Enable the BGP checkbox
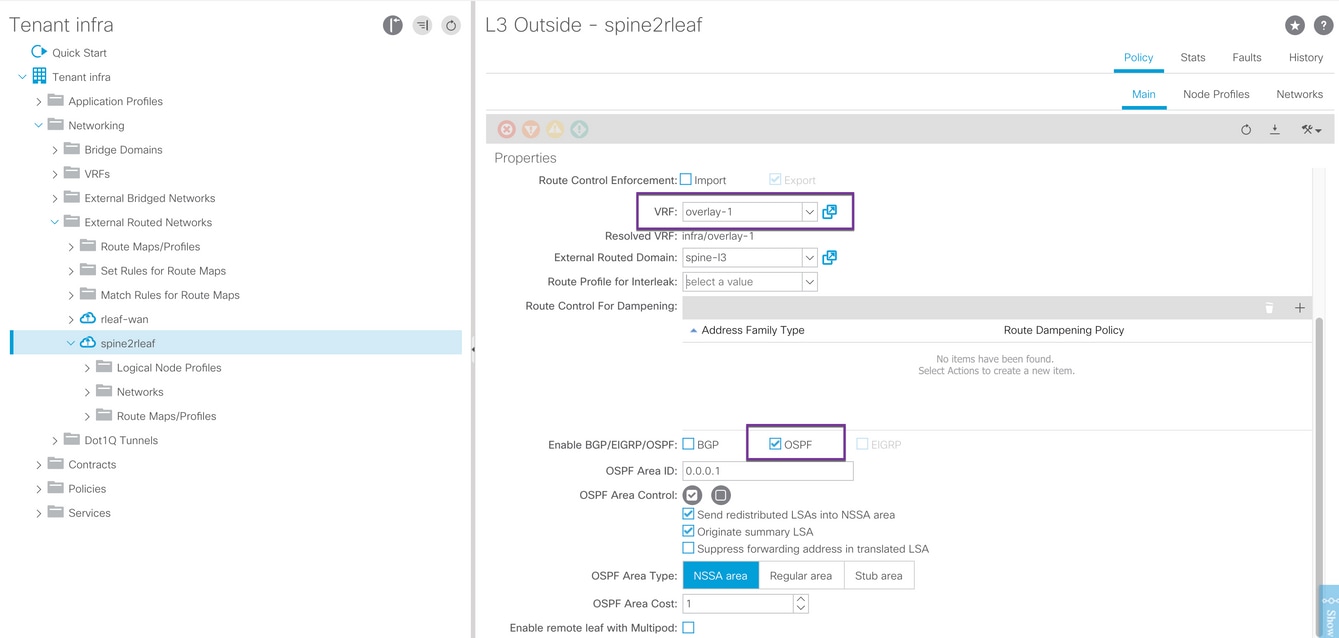Viewport: 1339px width, 638px height. 687,444
